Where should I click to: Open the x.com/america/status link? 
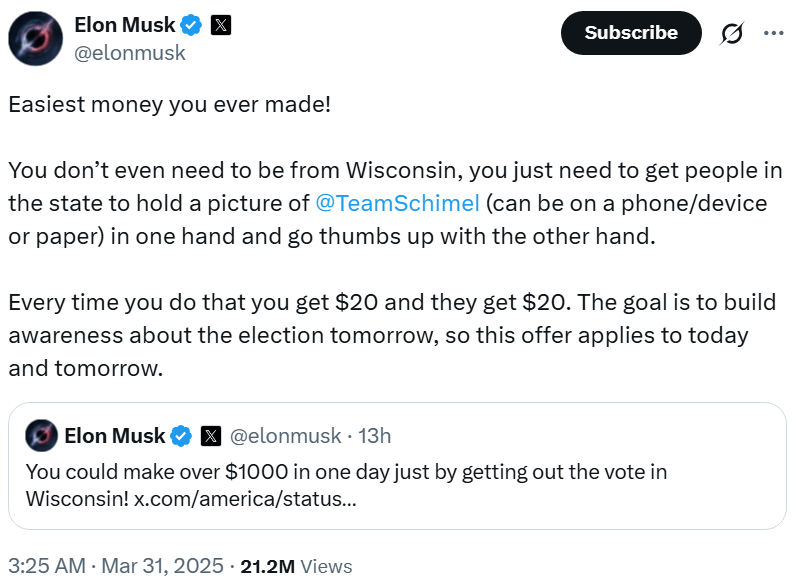click(245, 497)
